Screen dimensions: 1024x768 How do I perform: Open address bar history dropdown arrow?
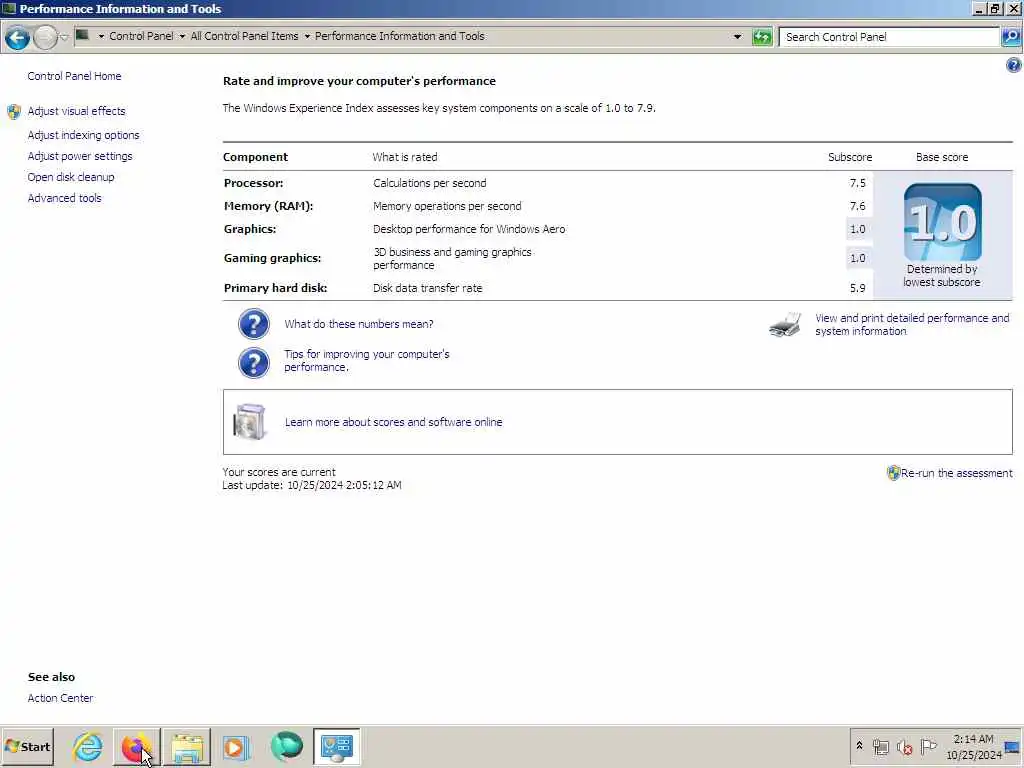[737, 37]
